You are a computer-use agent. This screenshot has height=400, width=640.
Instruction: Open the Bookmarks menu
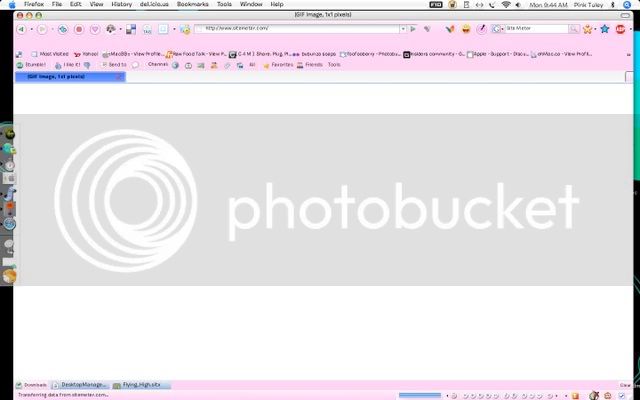(x=192, y=4)
